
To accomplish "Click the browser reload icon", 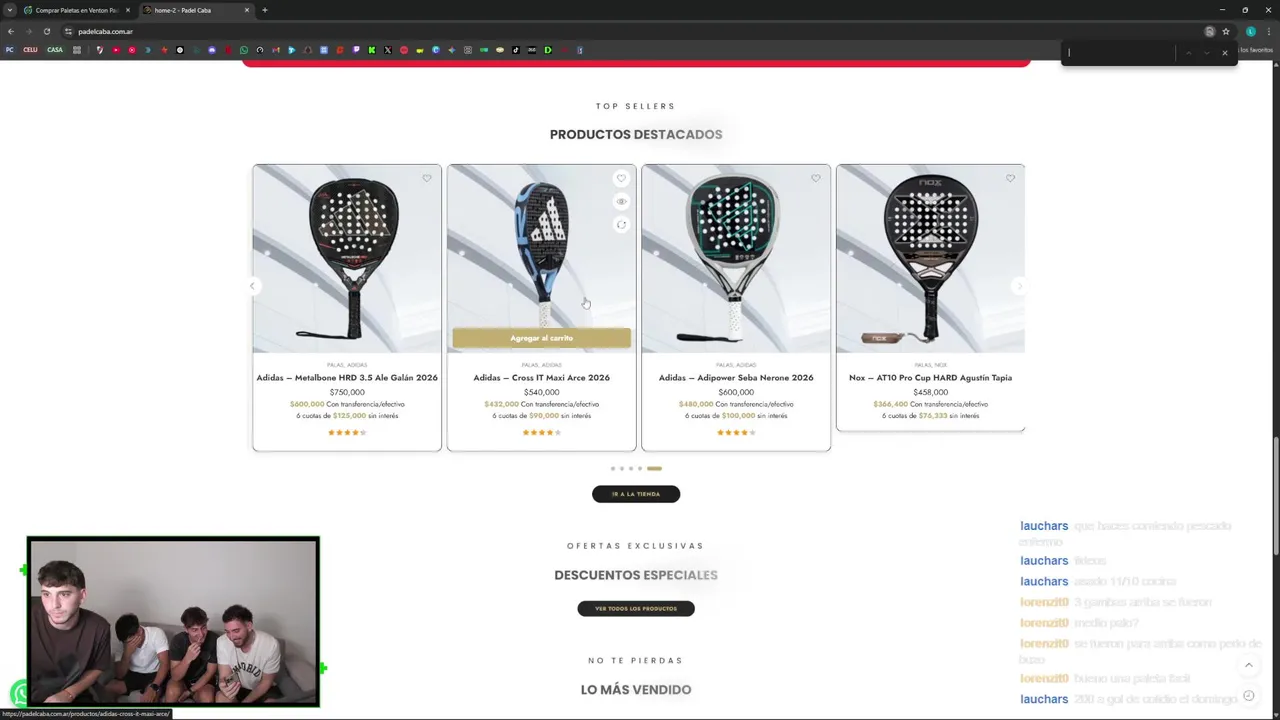I will click(x=46, y=31).
